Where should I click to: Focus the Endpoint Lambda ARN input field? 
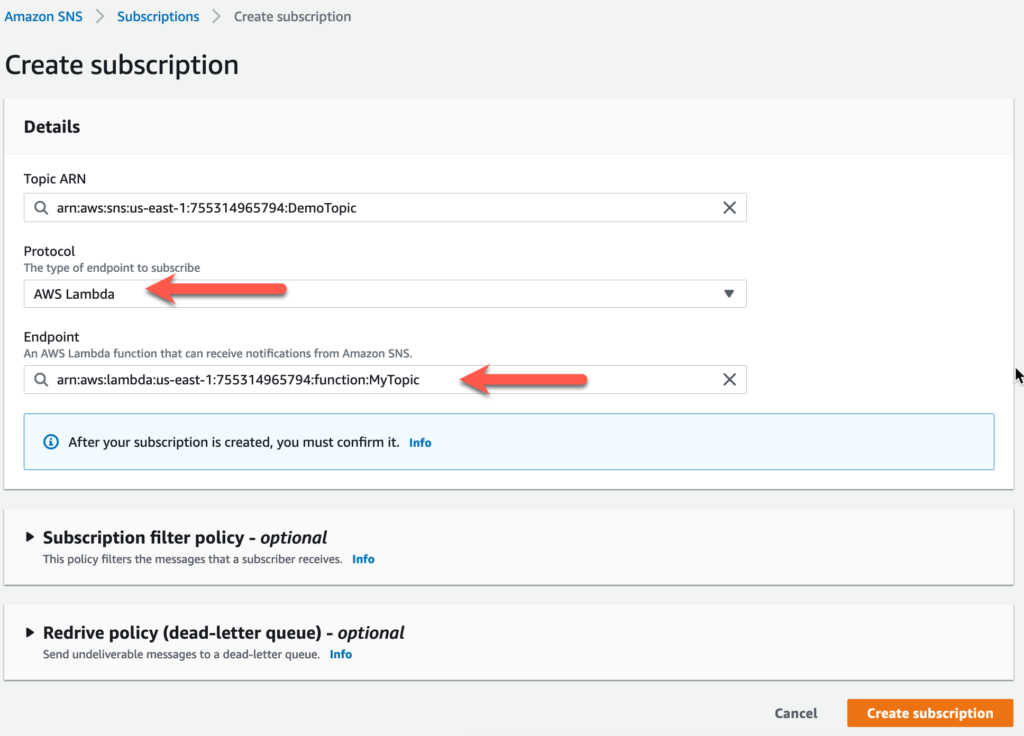(385, 379)
